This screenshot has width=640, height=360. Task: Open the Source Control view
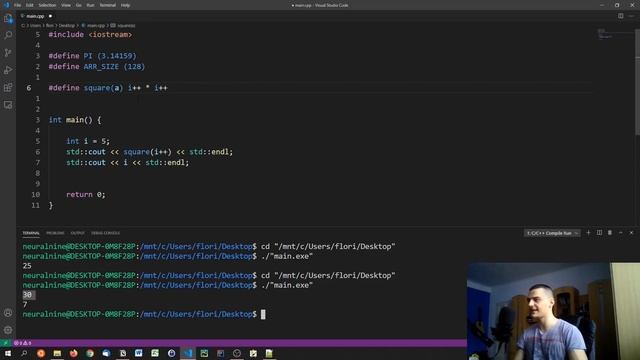8,53
